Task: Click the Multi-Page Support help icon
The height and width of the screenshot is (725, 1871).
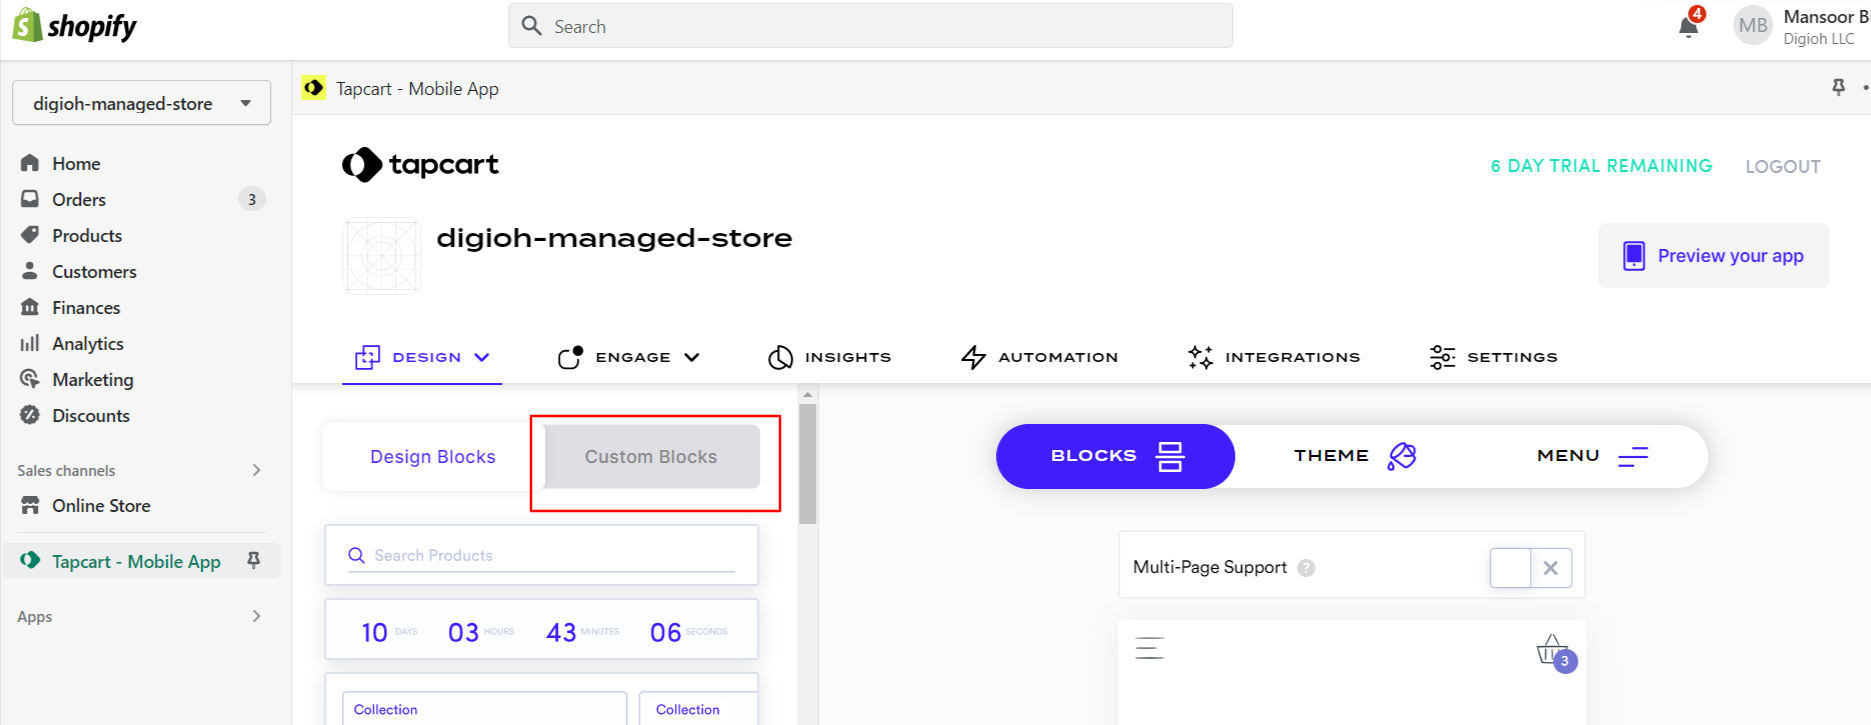Action: [x=1306, y=568]
